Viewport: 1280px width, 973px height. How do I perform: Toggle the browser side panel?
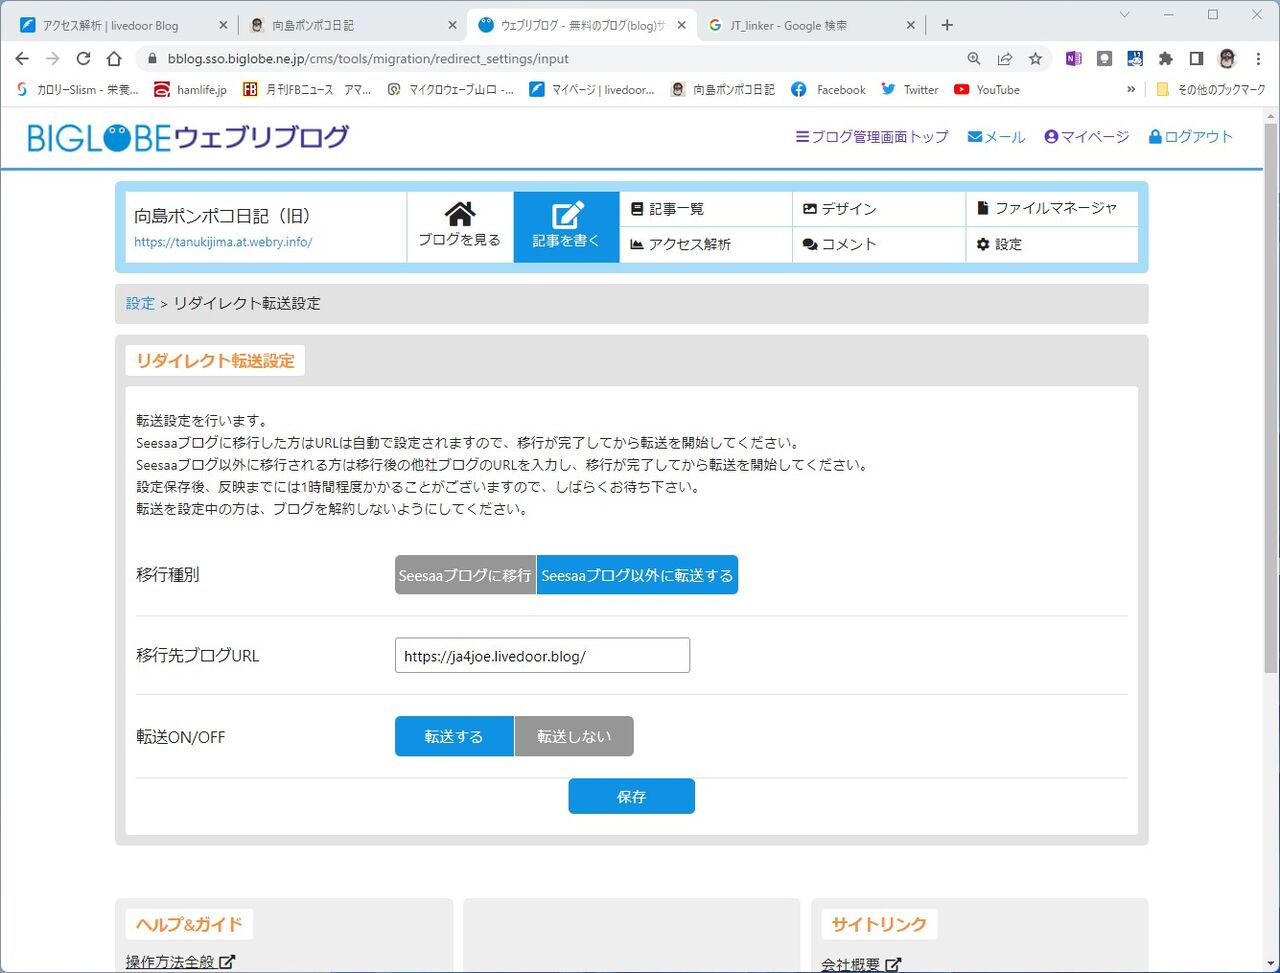pyautogui.click(x=1196, y=59)
